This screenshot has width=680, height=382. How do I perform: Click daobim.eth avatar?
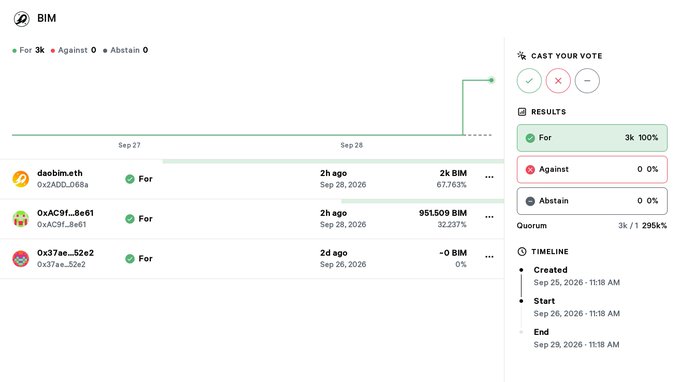point(20,179)
